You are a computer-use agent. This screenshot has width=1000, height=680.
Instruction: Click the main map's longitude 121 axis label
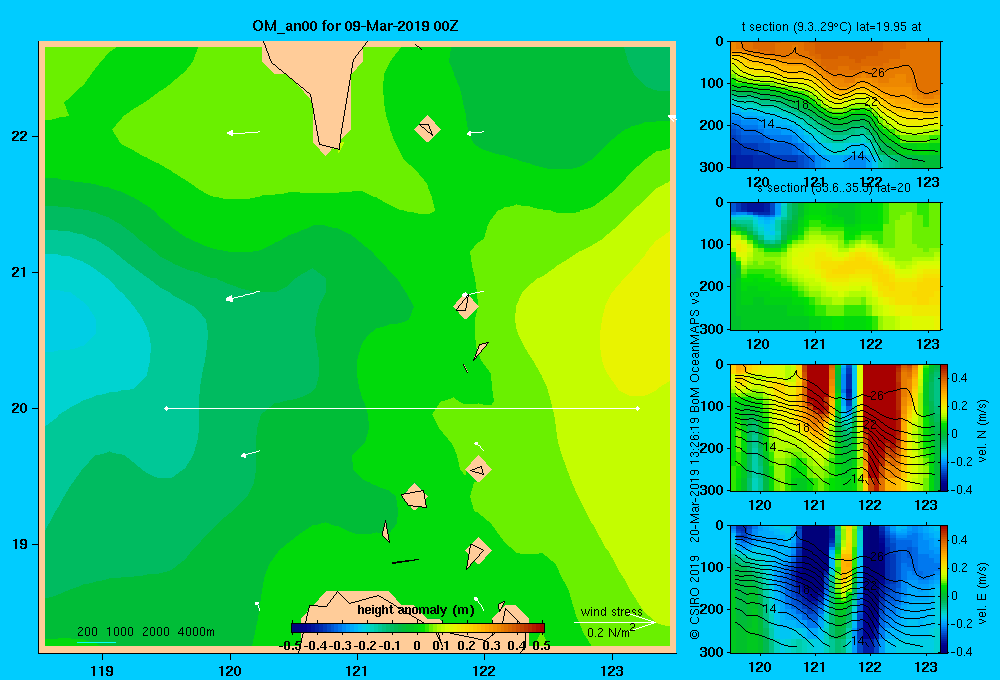357,670
